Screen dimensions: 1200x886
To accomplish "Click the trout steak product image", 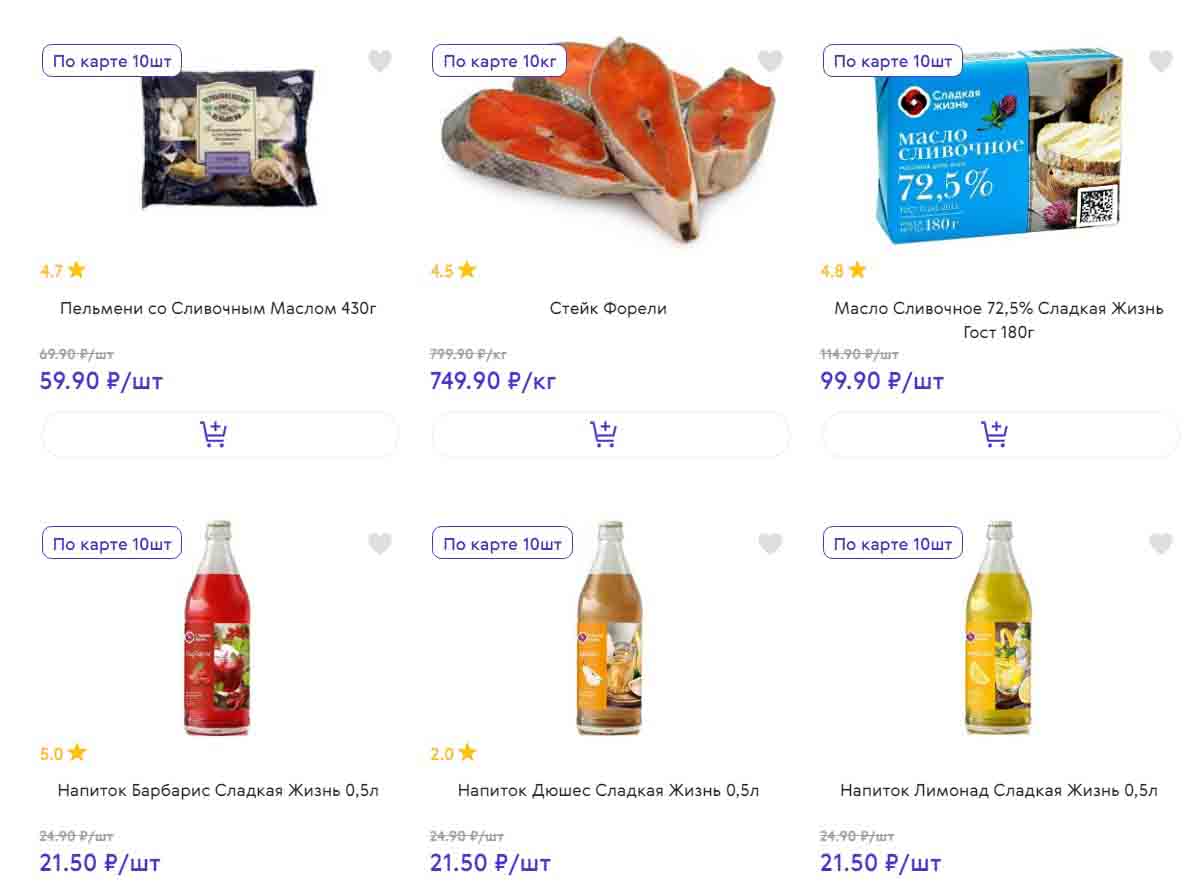I will point(610,140).
